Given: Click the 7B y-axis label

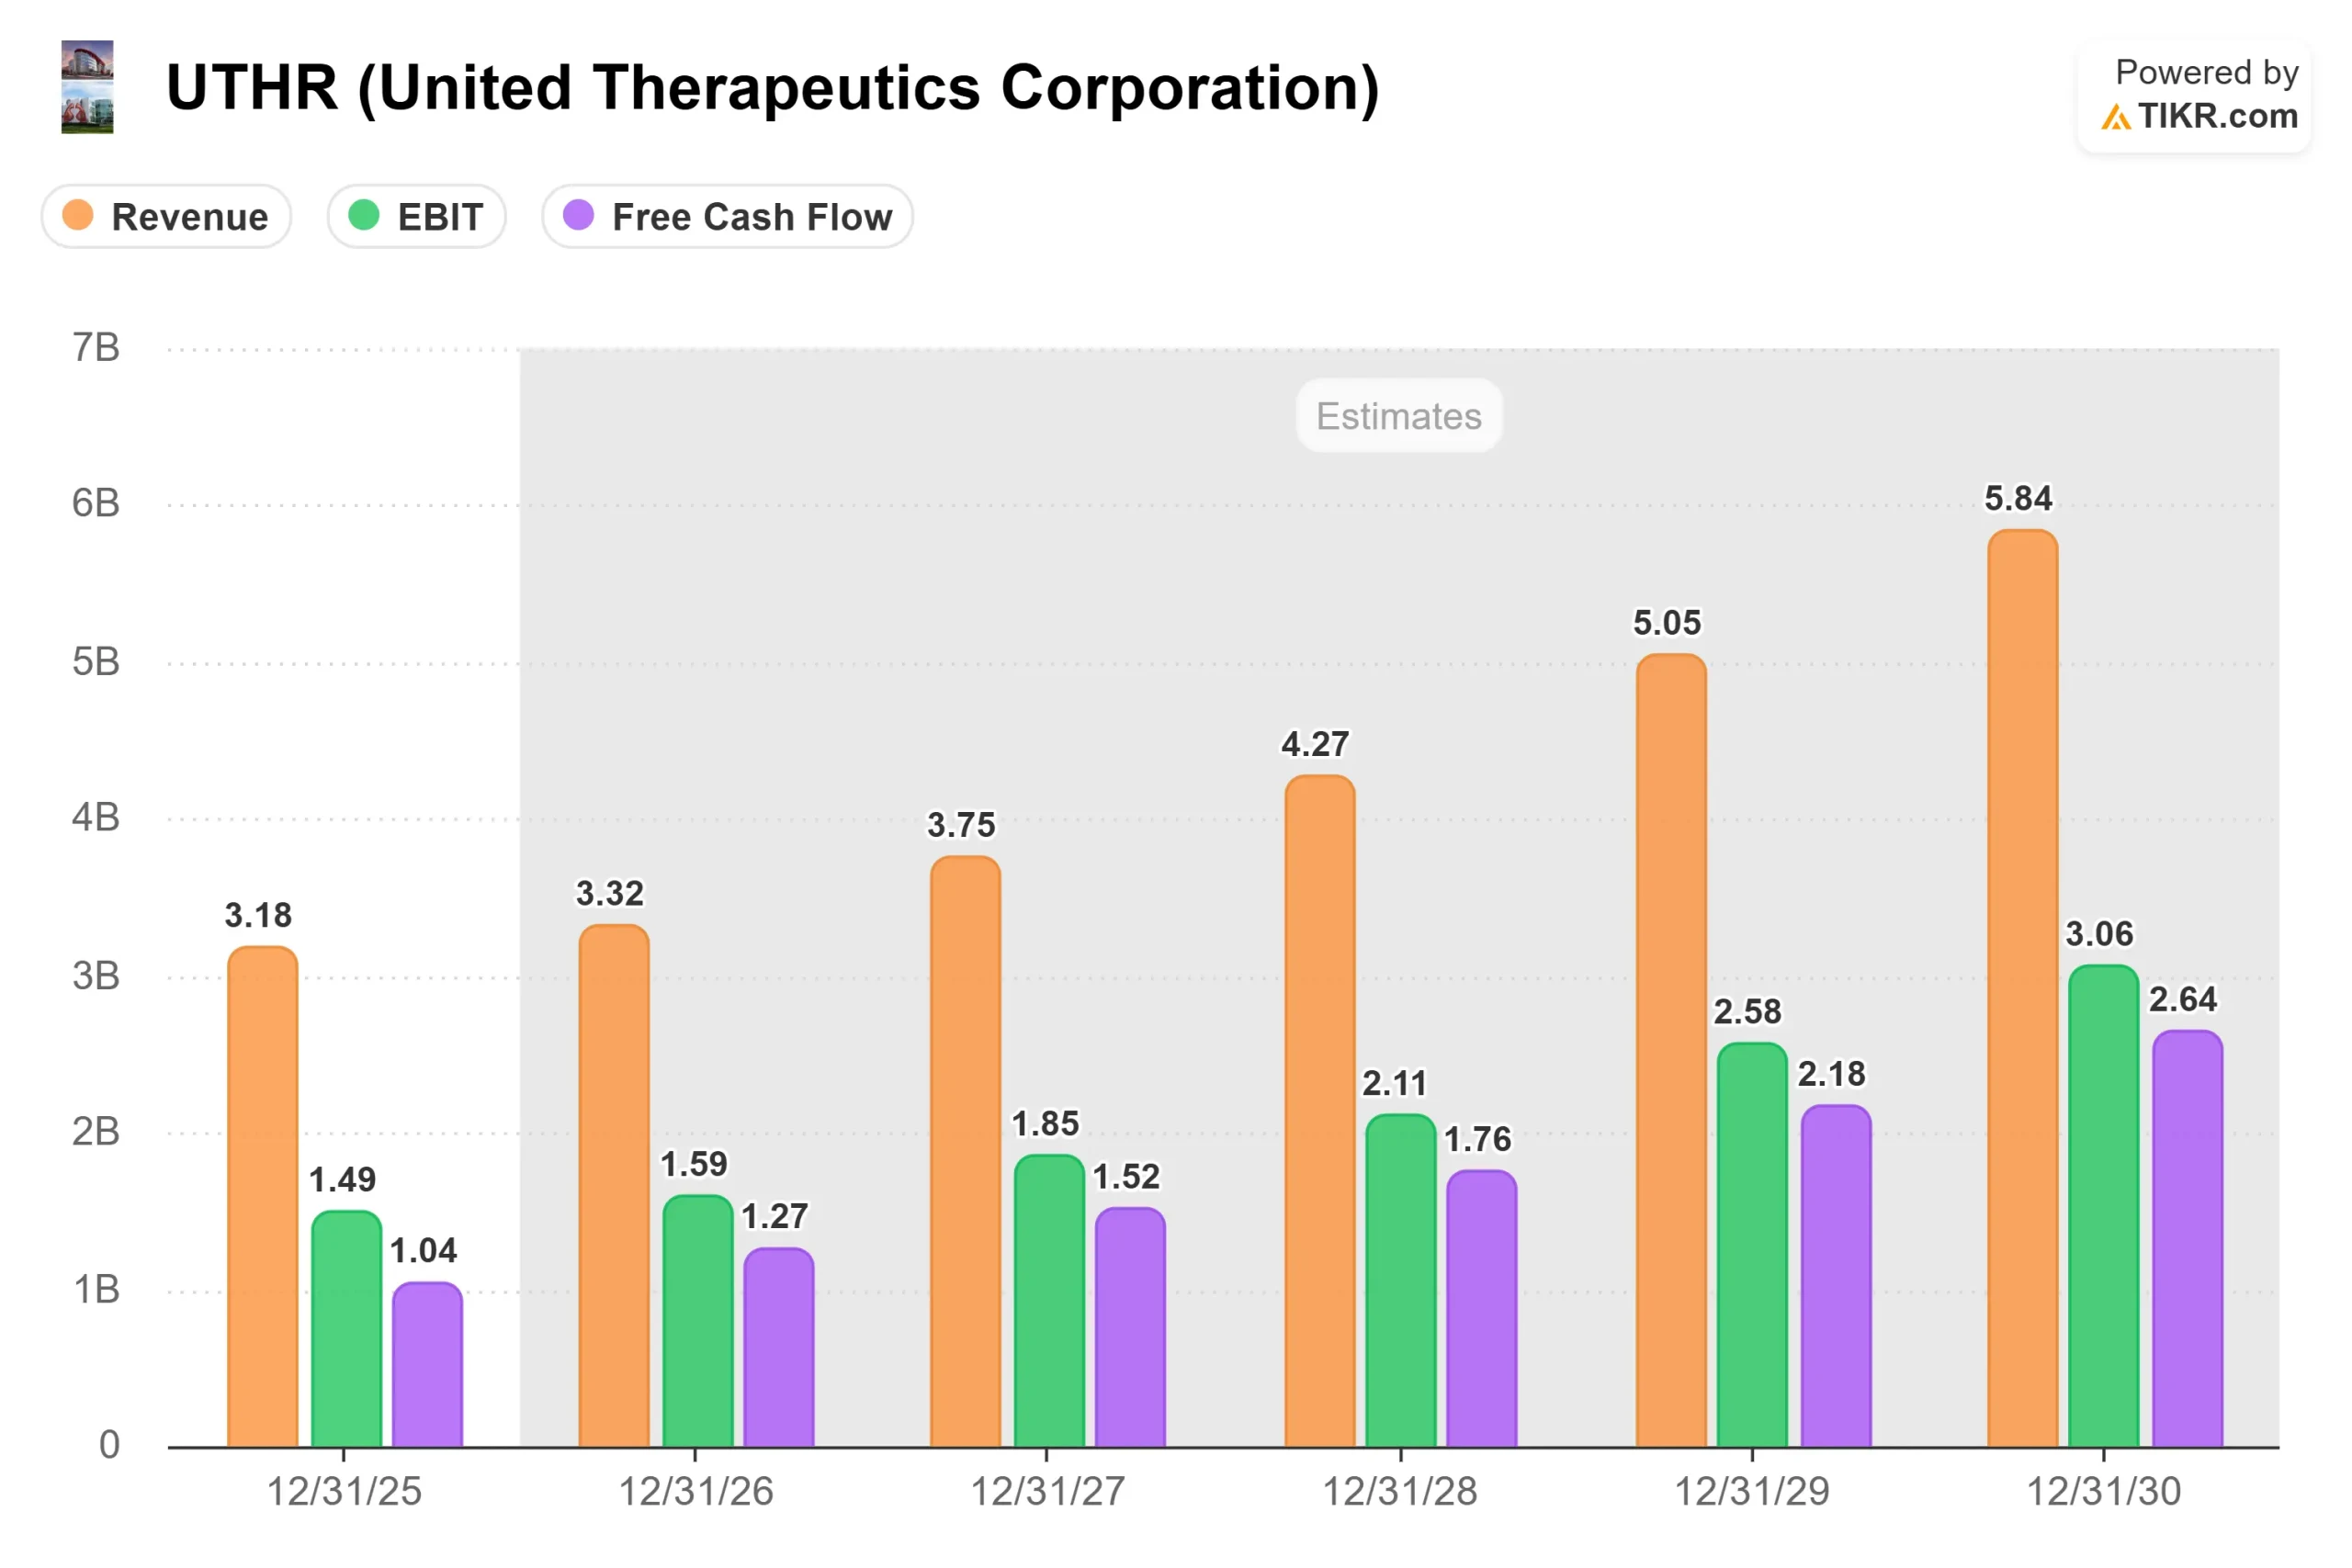Looking at the screenshot, I should (96, 348).
